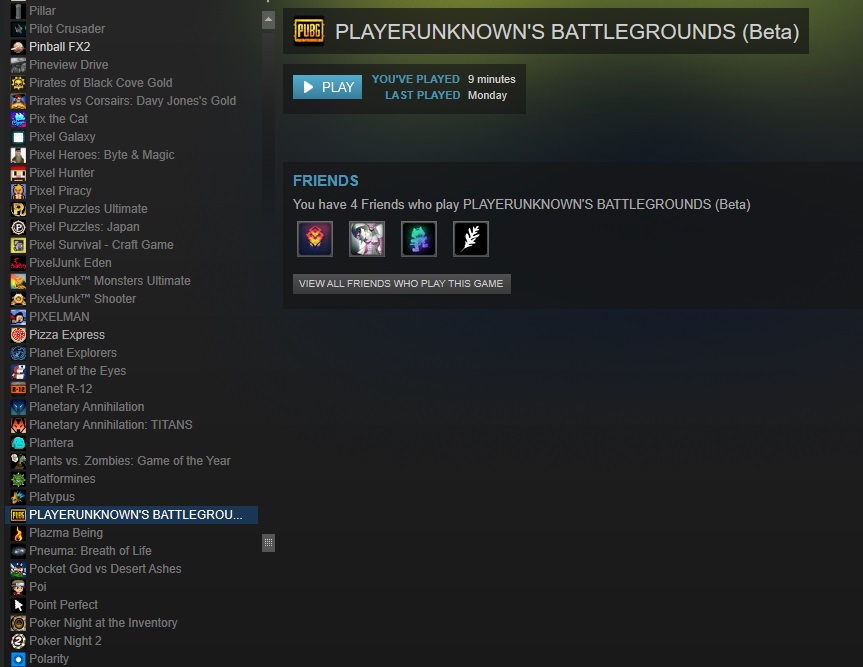Click the PixelJunk Shooter icon
The image size is (863, 667).
[x=18, y=299]
